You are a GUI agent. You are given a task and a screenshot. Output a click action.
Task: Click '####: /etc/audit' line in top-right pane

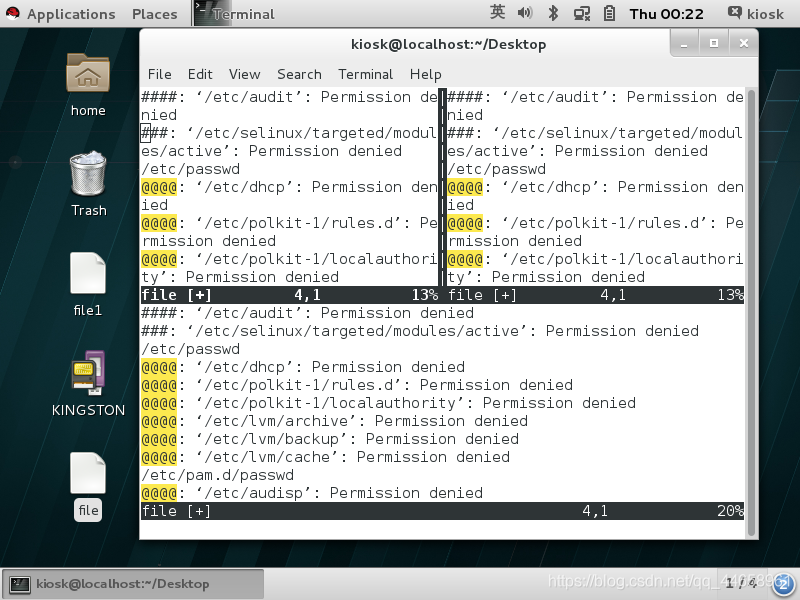pos(595,106)
